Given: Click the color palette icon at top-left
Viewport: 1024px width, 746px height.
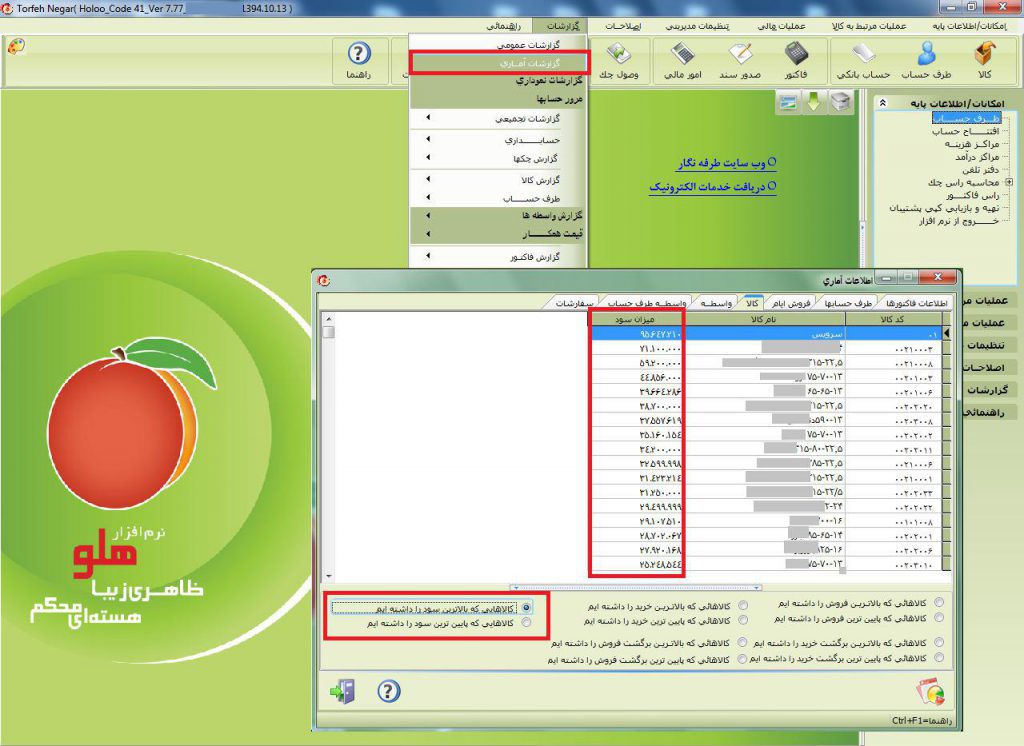Looking at the screenshot, I should click(16, 46).
